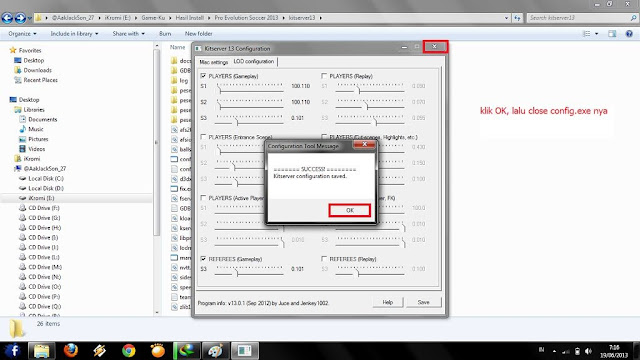The height and width of the screenshot is (360, 640).
Task: Enable PLAYERS (Cutscenes, Highlights) checkbox
Action: 324,137
